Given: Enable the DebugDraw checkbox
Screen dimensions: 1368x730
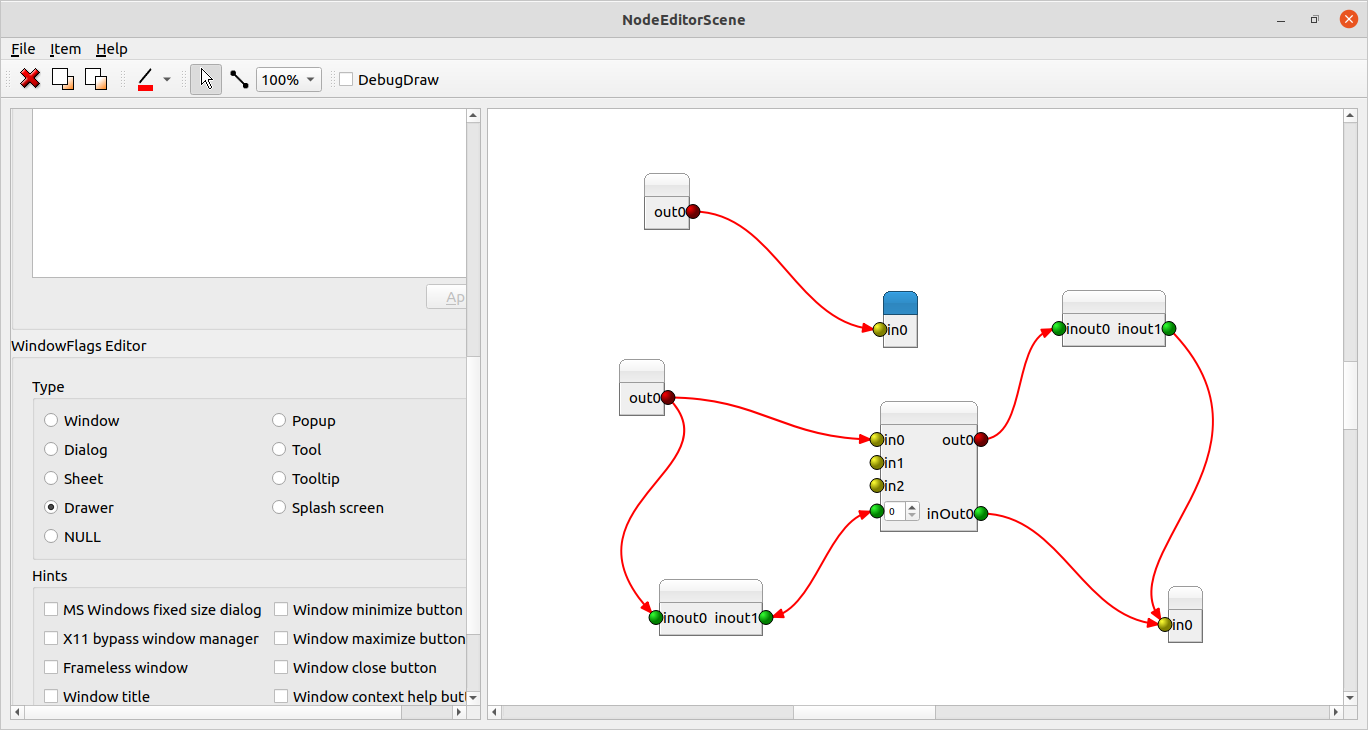Looking at the screenshot, I should tap(347, 79).
